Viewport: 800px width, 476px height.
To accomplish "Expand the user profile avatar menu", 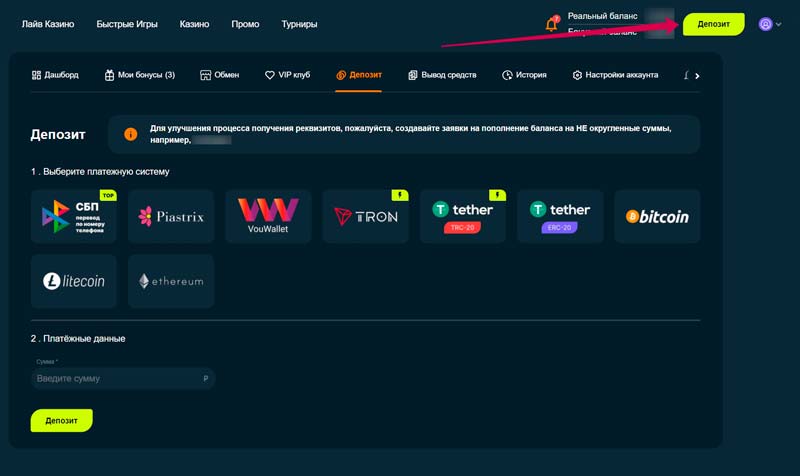I will pos(769,24).
